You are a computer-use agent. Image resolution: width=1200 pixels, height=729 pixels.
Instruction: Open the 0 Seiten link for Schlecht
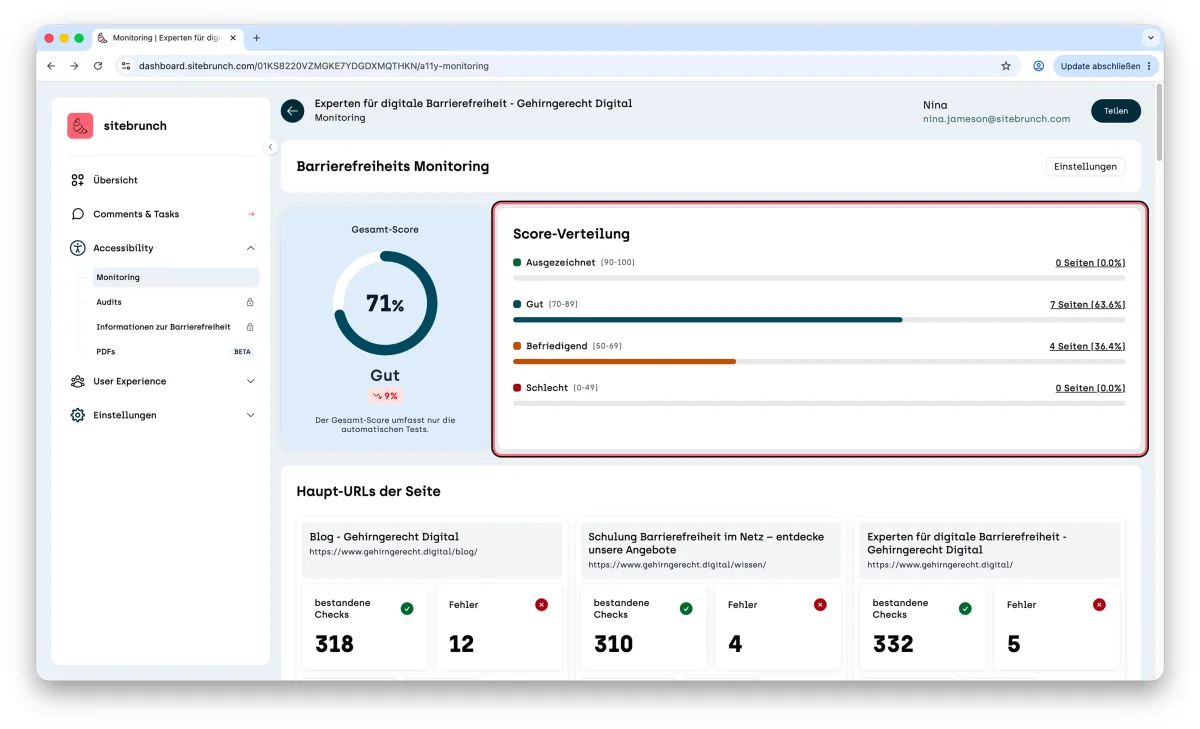(x=1090, y=388)
